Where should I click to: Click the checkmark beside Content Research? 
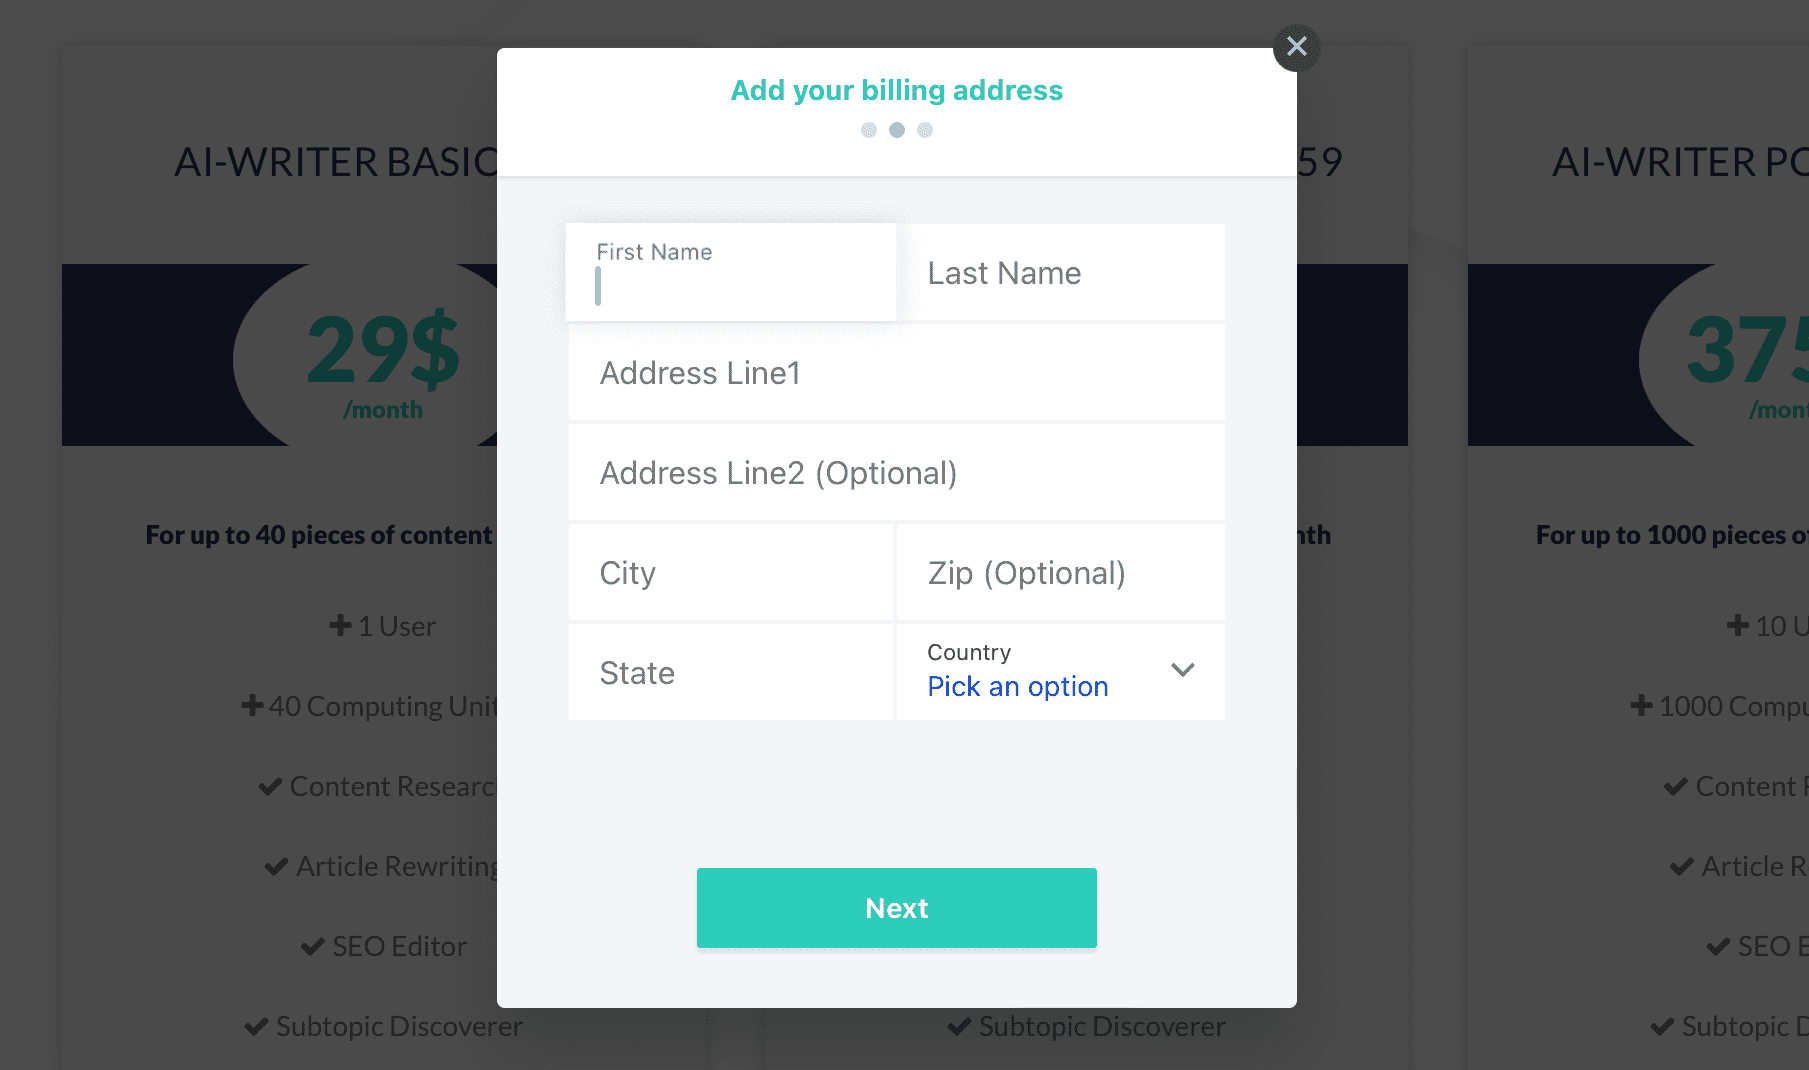tap(270, 787)
